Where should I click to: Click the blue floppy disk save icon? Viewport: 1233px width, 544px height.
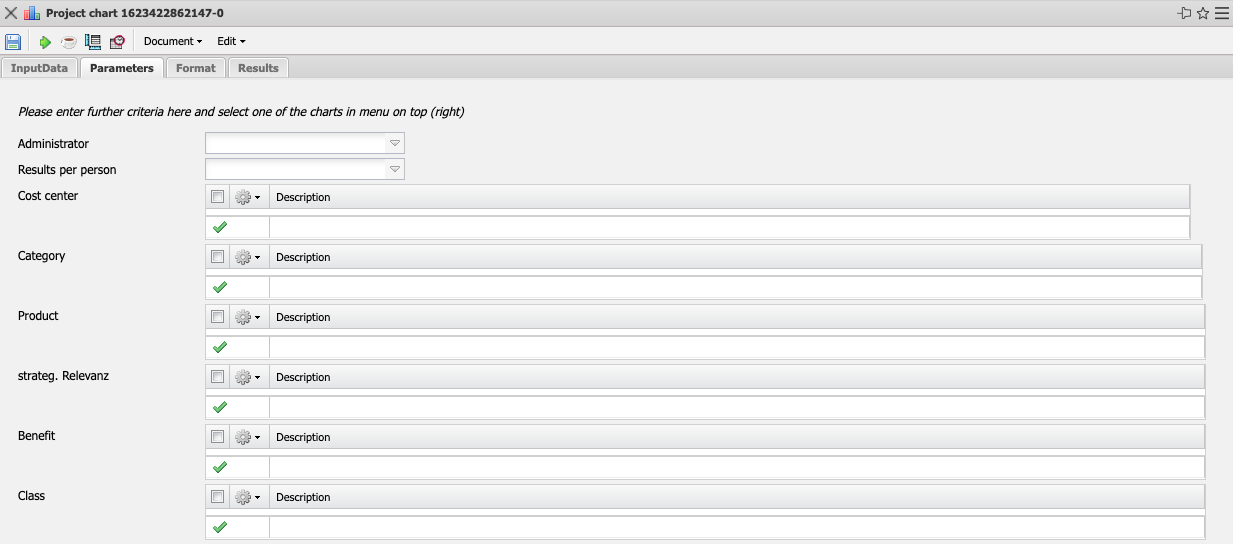tap(13, 41)
